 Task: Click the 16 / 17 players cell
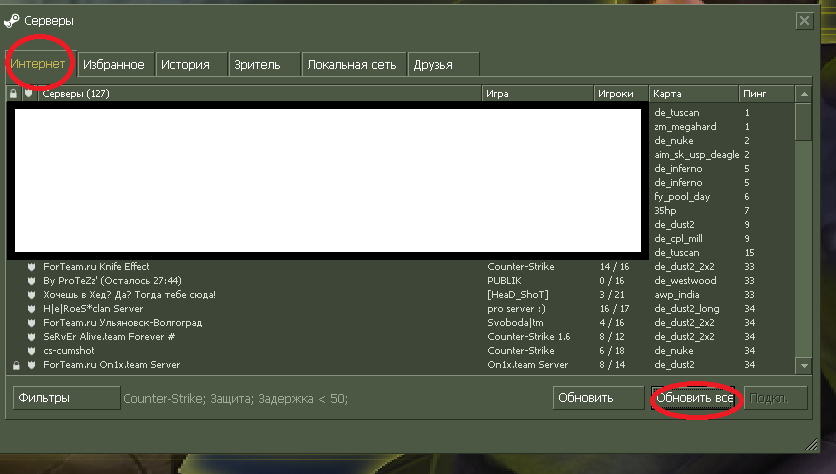pos(614,309)
